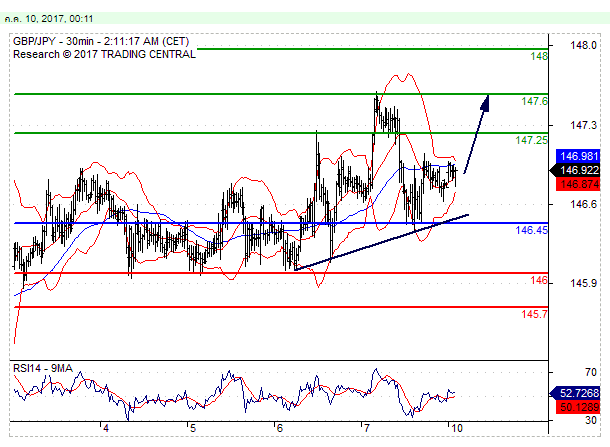Select the chart title 'GBP/JPY - 30min - 2:11:17 AM (CET)'
Image resolution: width=610 pixels, height=447 pixels.
(101, 41)
